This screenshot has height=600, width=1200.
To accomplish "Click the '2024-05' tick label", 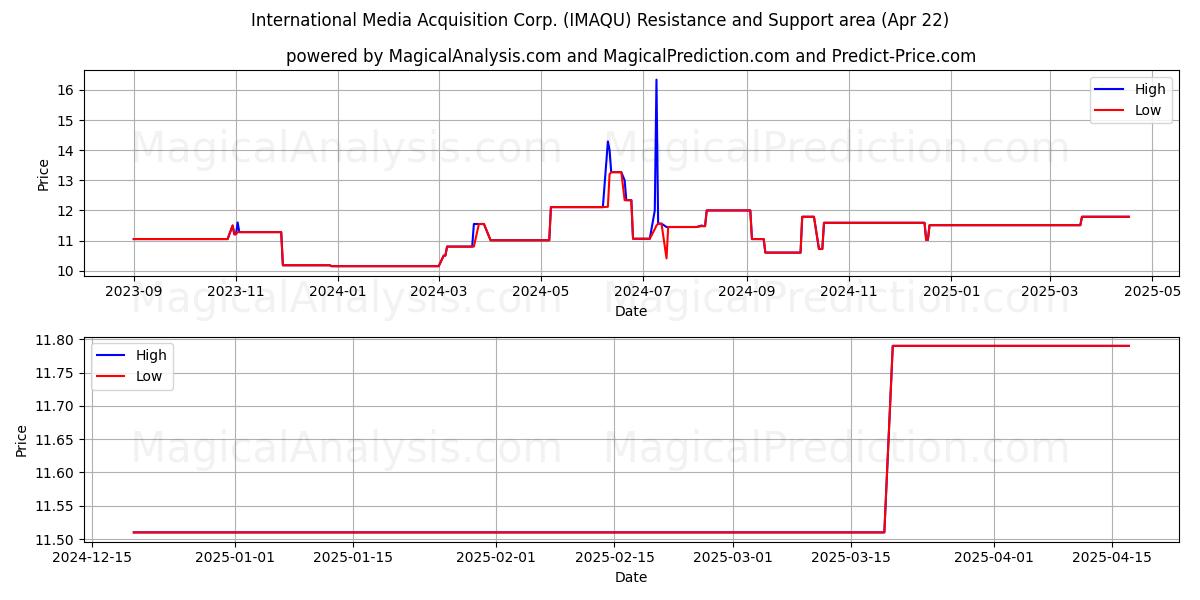I will coord(541,291).
